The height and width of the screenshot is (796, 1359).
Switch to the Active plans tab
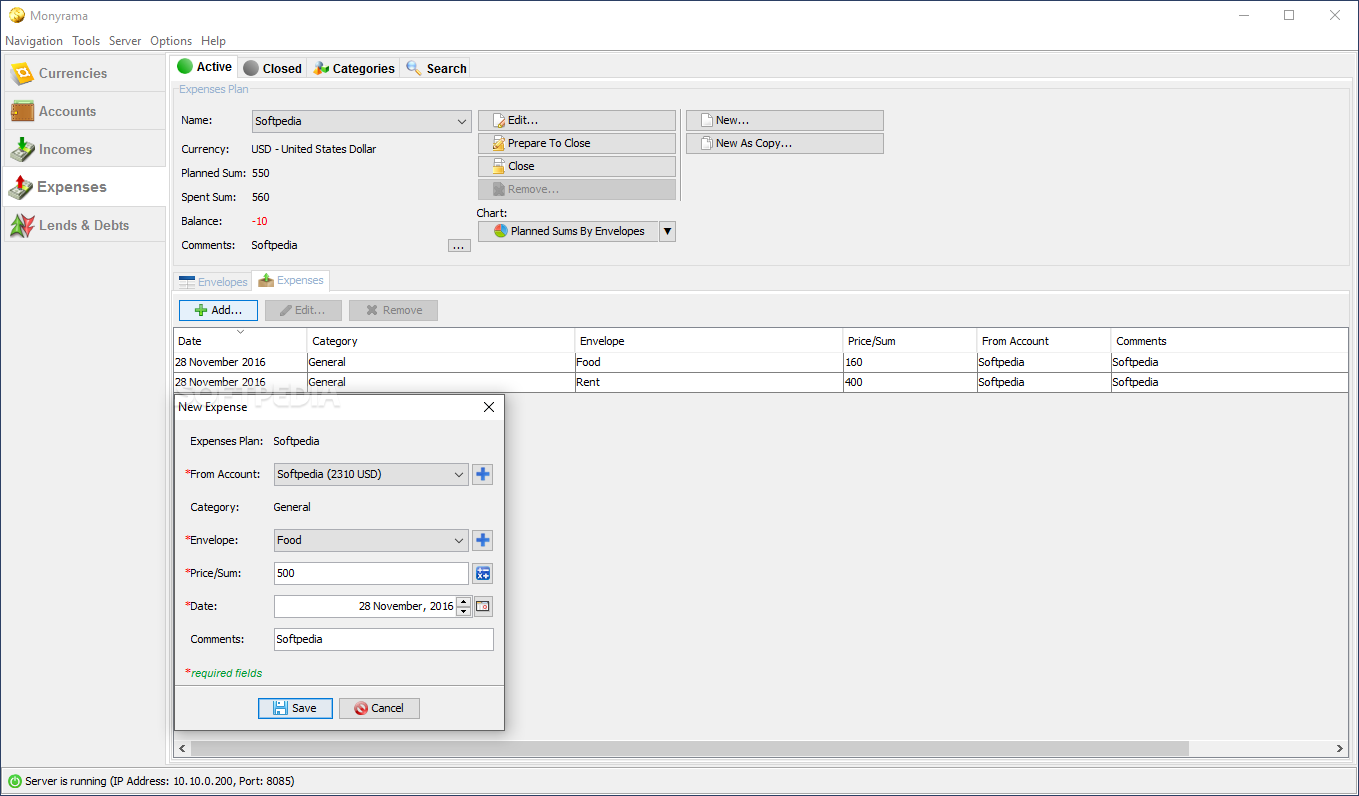[x=205, y=67]
